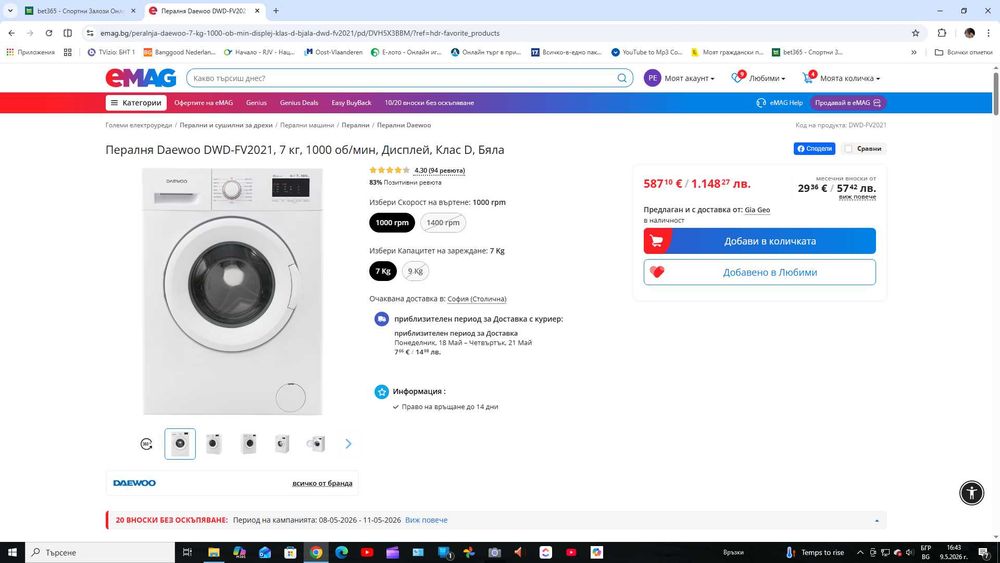Open Genius Deals menu item
Viewport: 1000px width, 563px height.
(x=299, y=103)
